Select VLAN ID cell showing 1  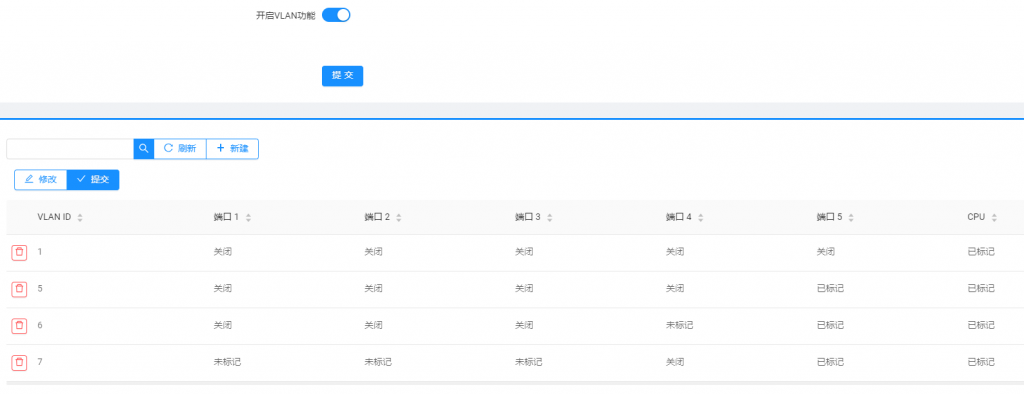click(39, 252)
